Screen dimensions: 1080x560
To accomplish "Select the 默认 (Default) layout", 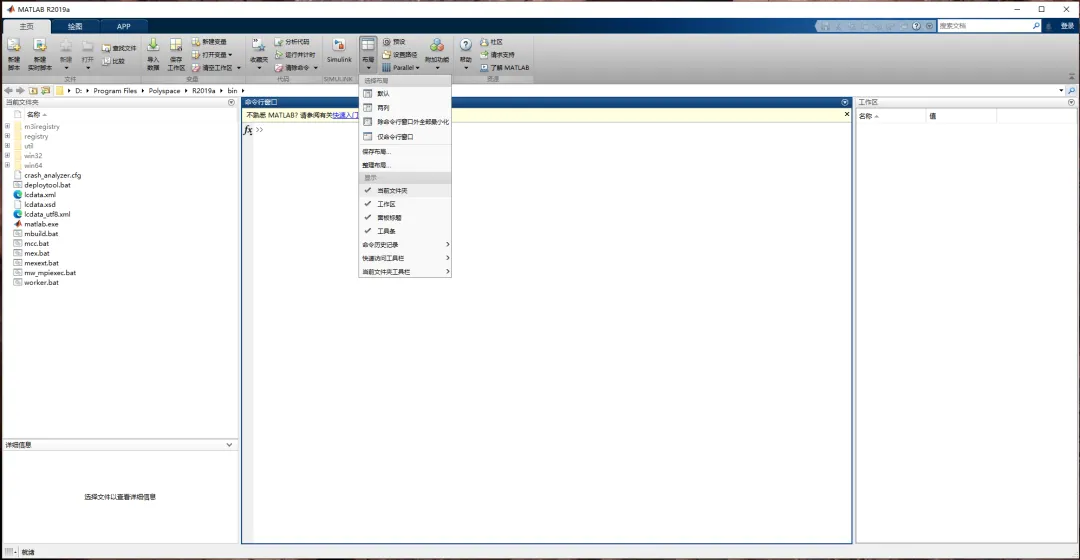I will (x=405, y=94).
